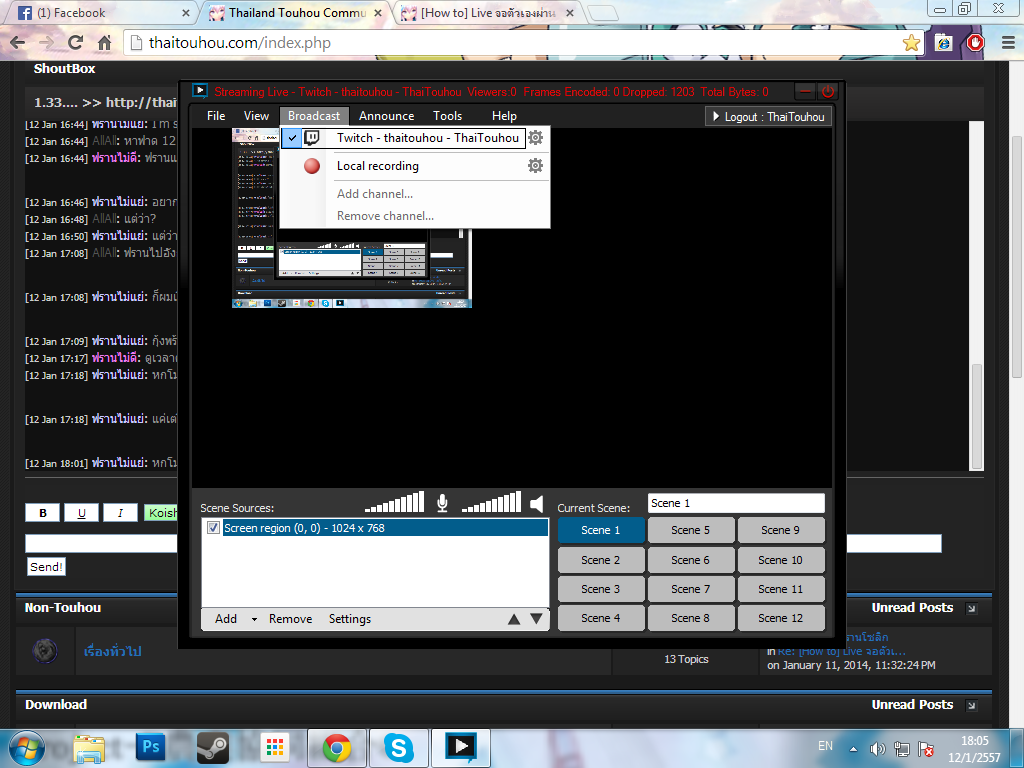Open the Announce menu
The height and width of the screenshot is (768, 1024).
tap(387, 116)
